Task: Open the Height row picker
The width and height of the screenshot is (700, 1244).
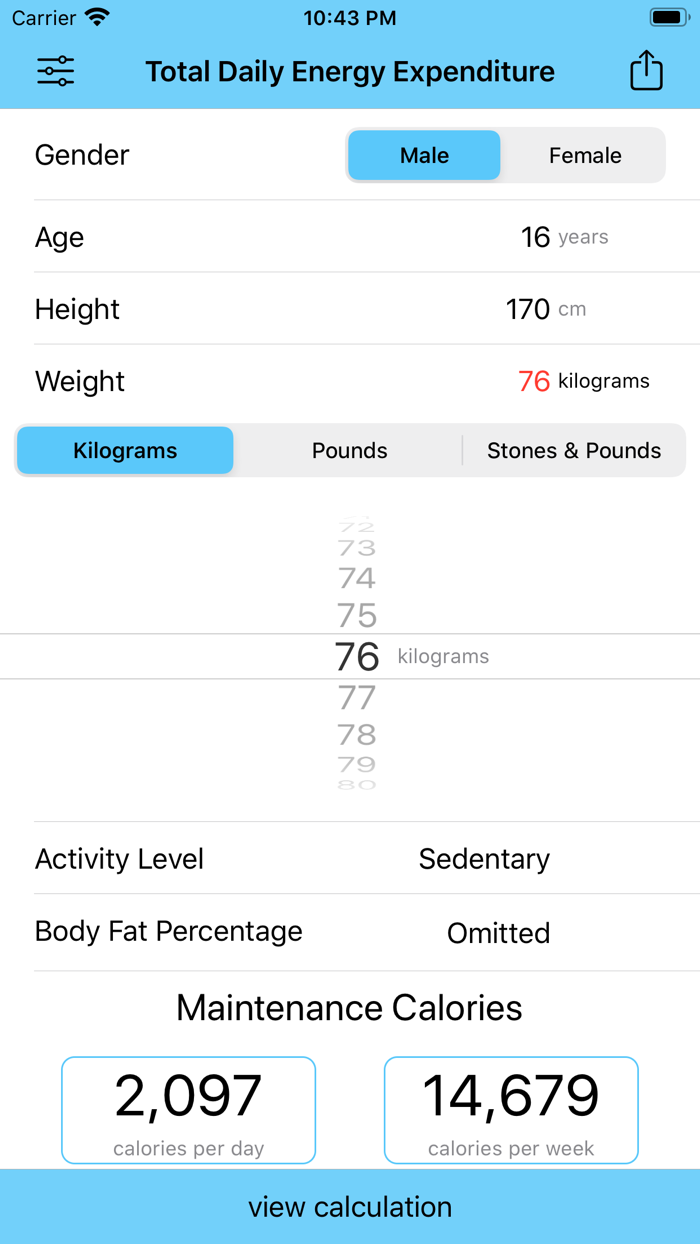Action: [350, 309]
